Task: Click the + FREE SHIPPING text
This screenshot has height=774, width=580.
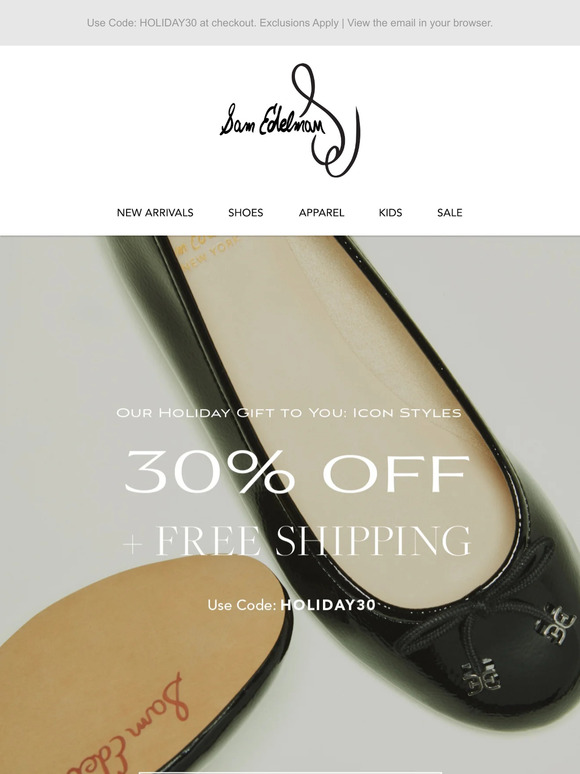Action: [297, 541]
